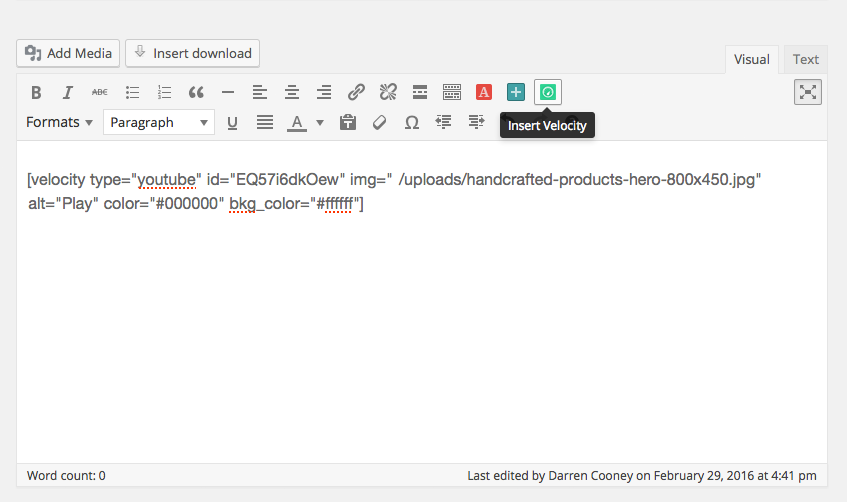Insert special character omega
The height and width of the screenshot is (502, 847).
412,123
